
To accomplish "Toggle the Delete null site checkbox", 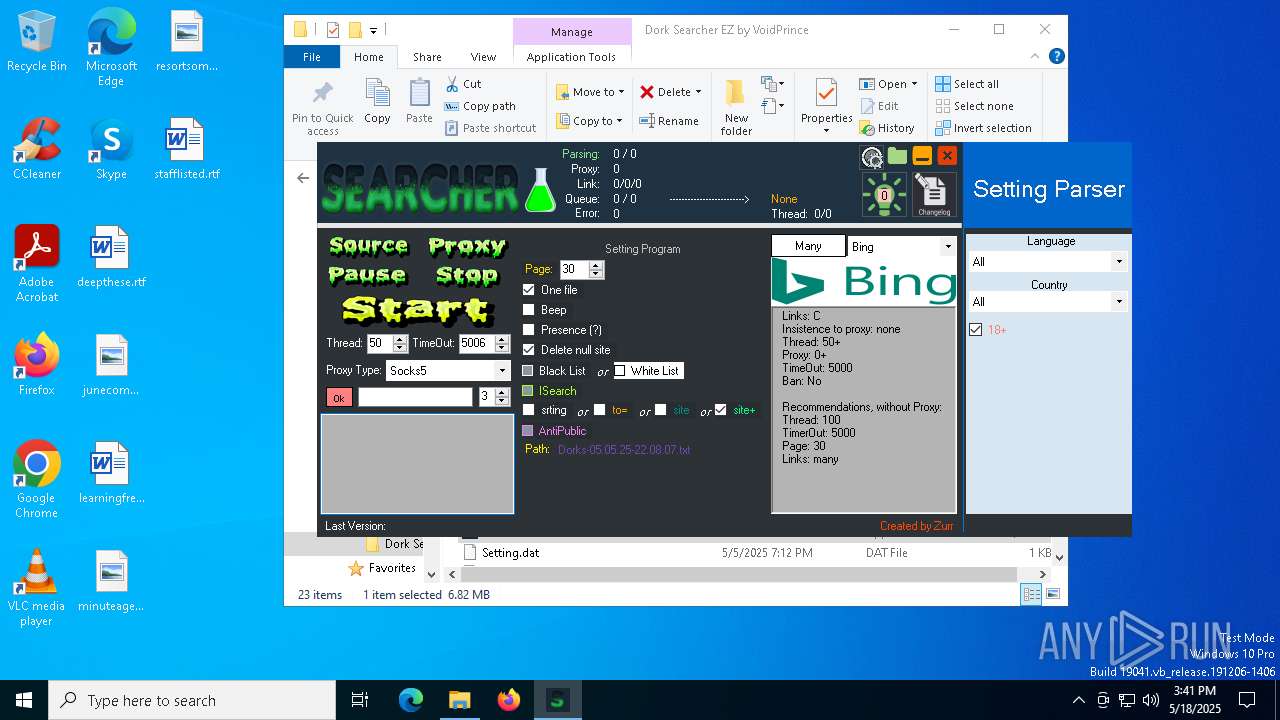I will pos(529,350).
